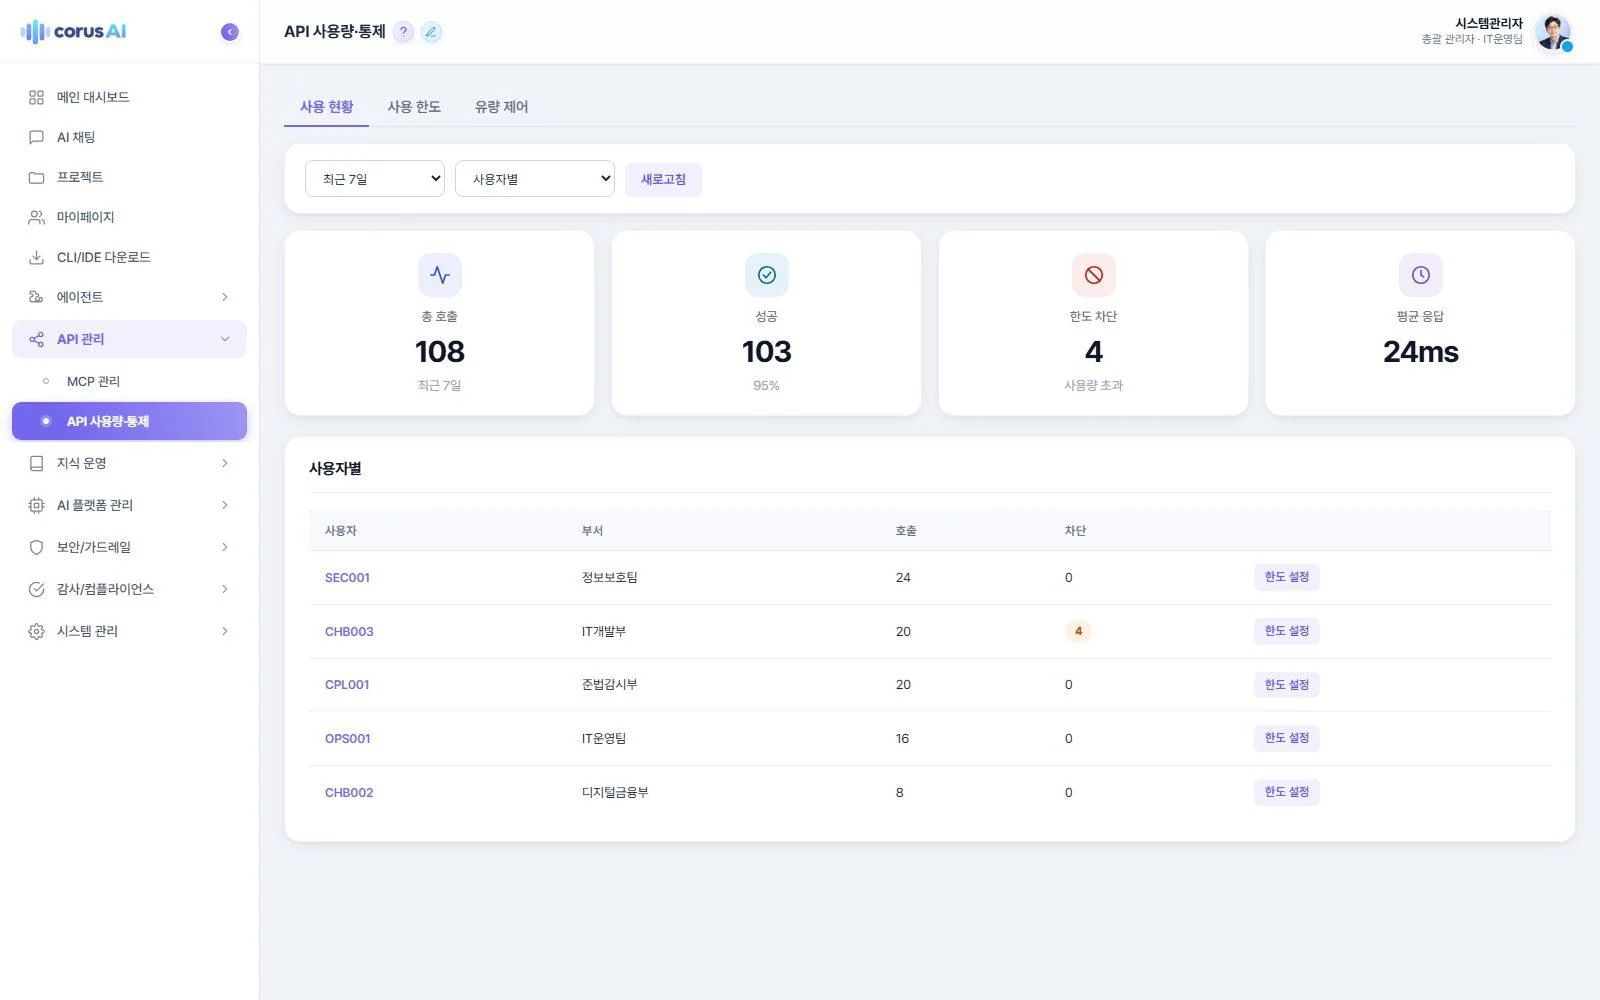Viewport: 1600px width, 1000px height.
Task: Open the SEC001 user link
Action: point(347,578)
